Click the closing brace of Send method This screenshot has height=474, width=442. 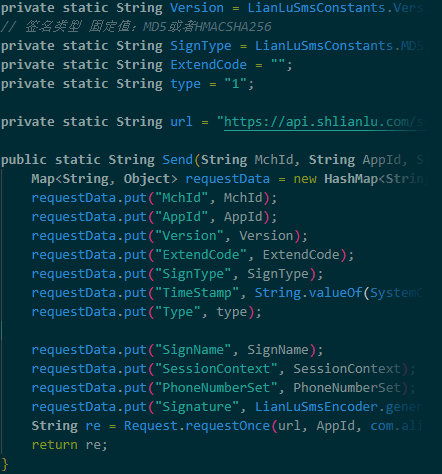[5, 464]
